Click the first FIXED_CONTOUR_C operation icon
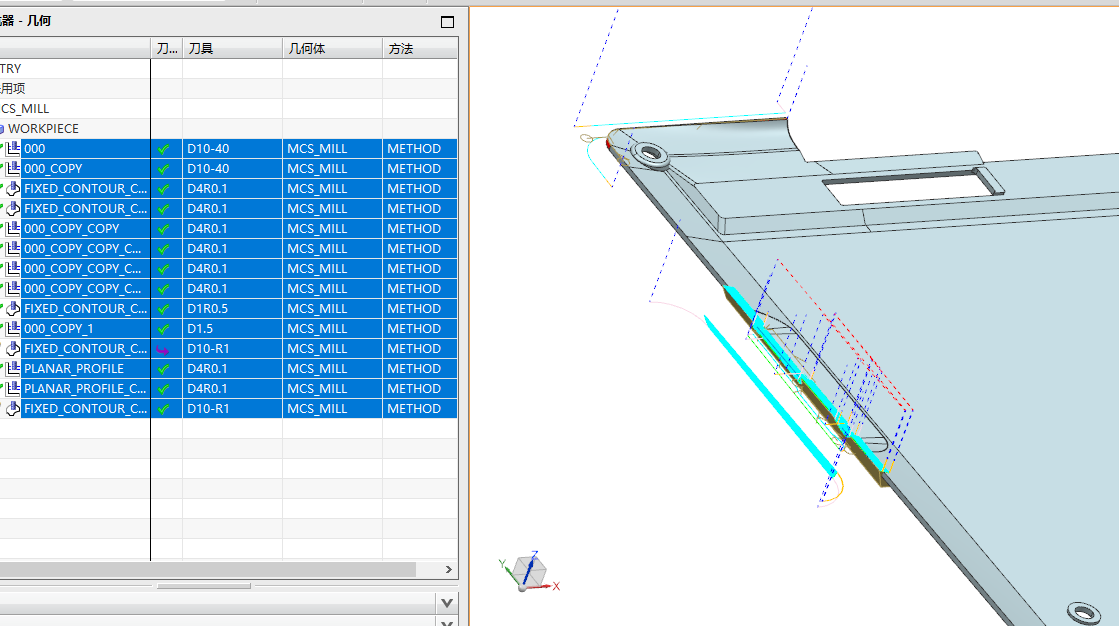Viewport: 1119px width, 626px height. [13, 188]
